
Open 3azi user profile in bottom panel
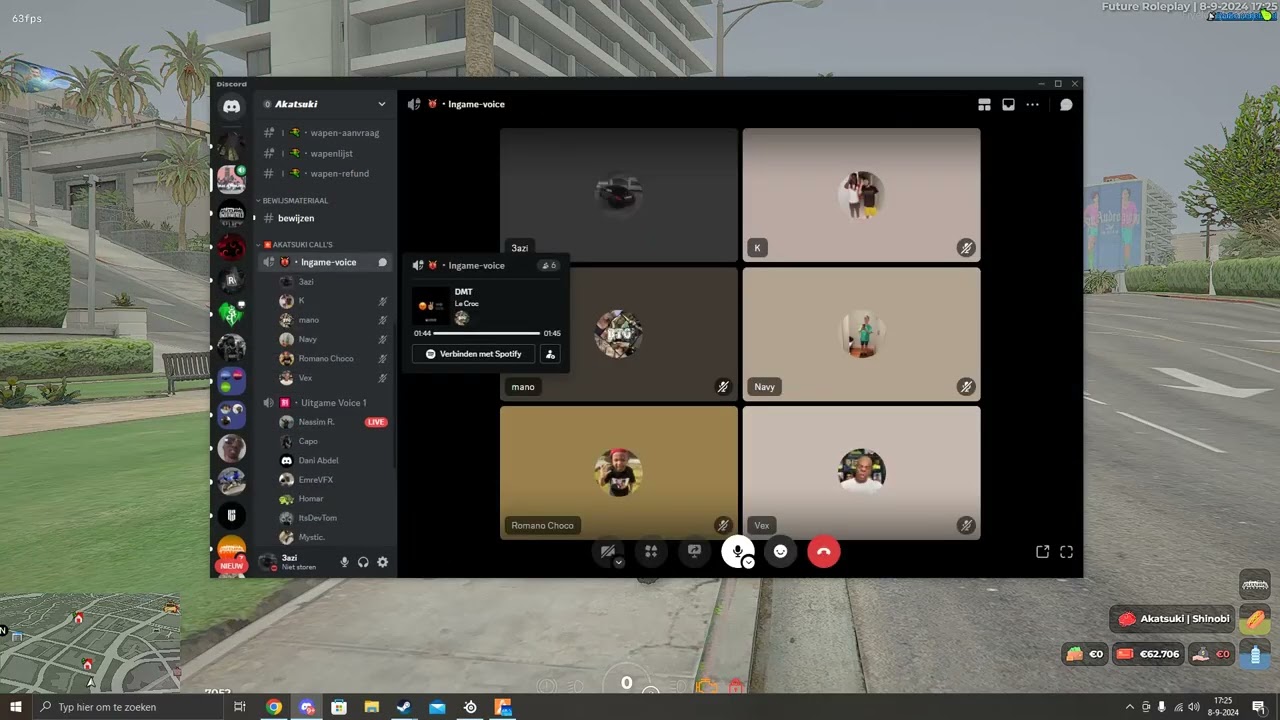coord(288,562)
